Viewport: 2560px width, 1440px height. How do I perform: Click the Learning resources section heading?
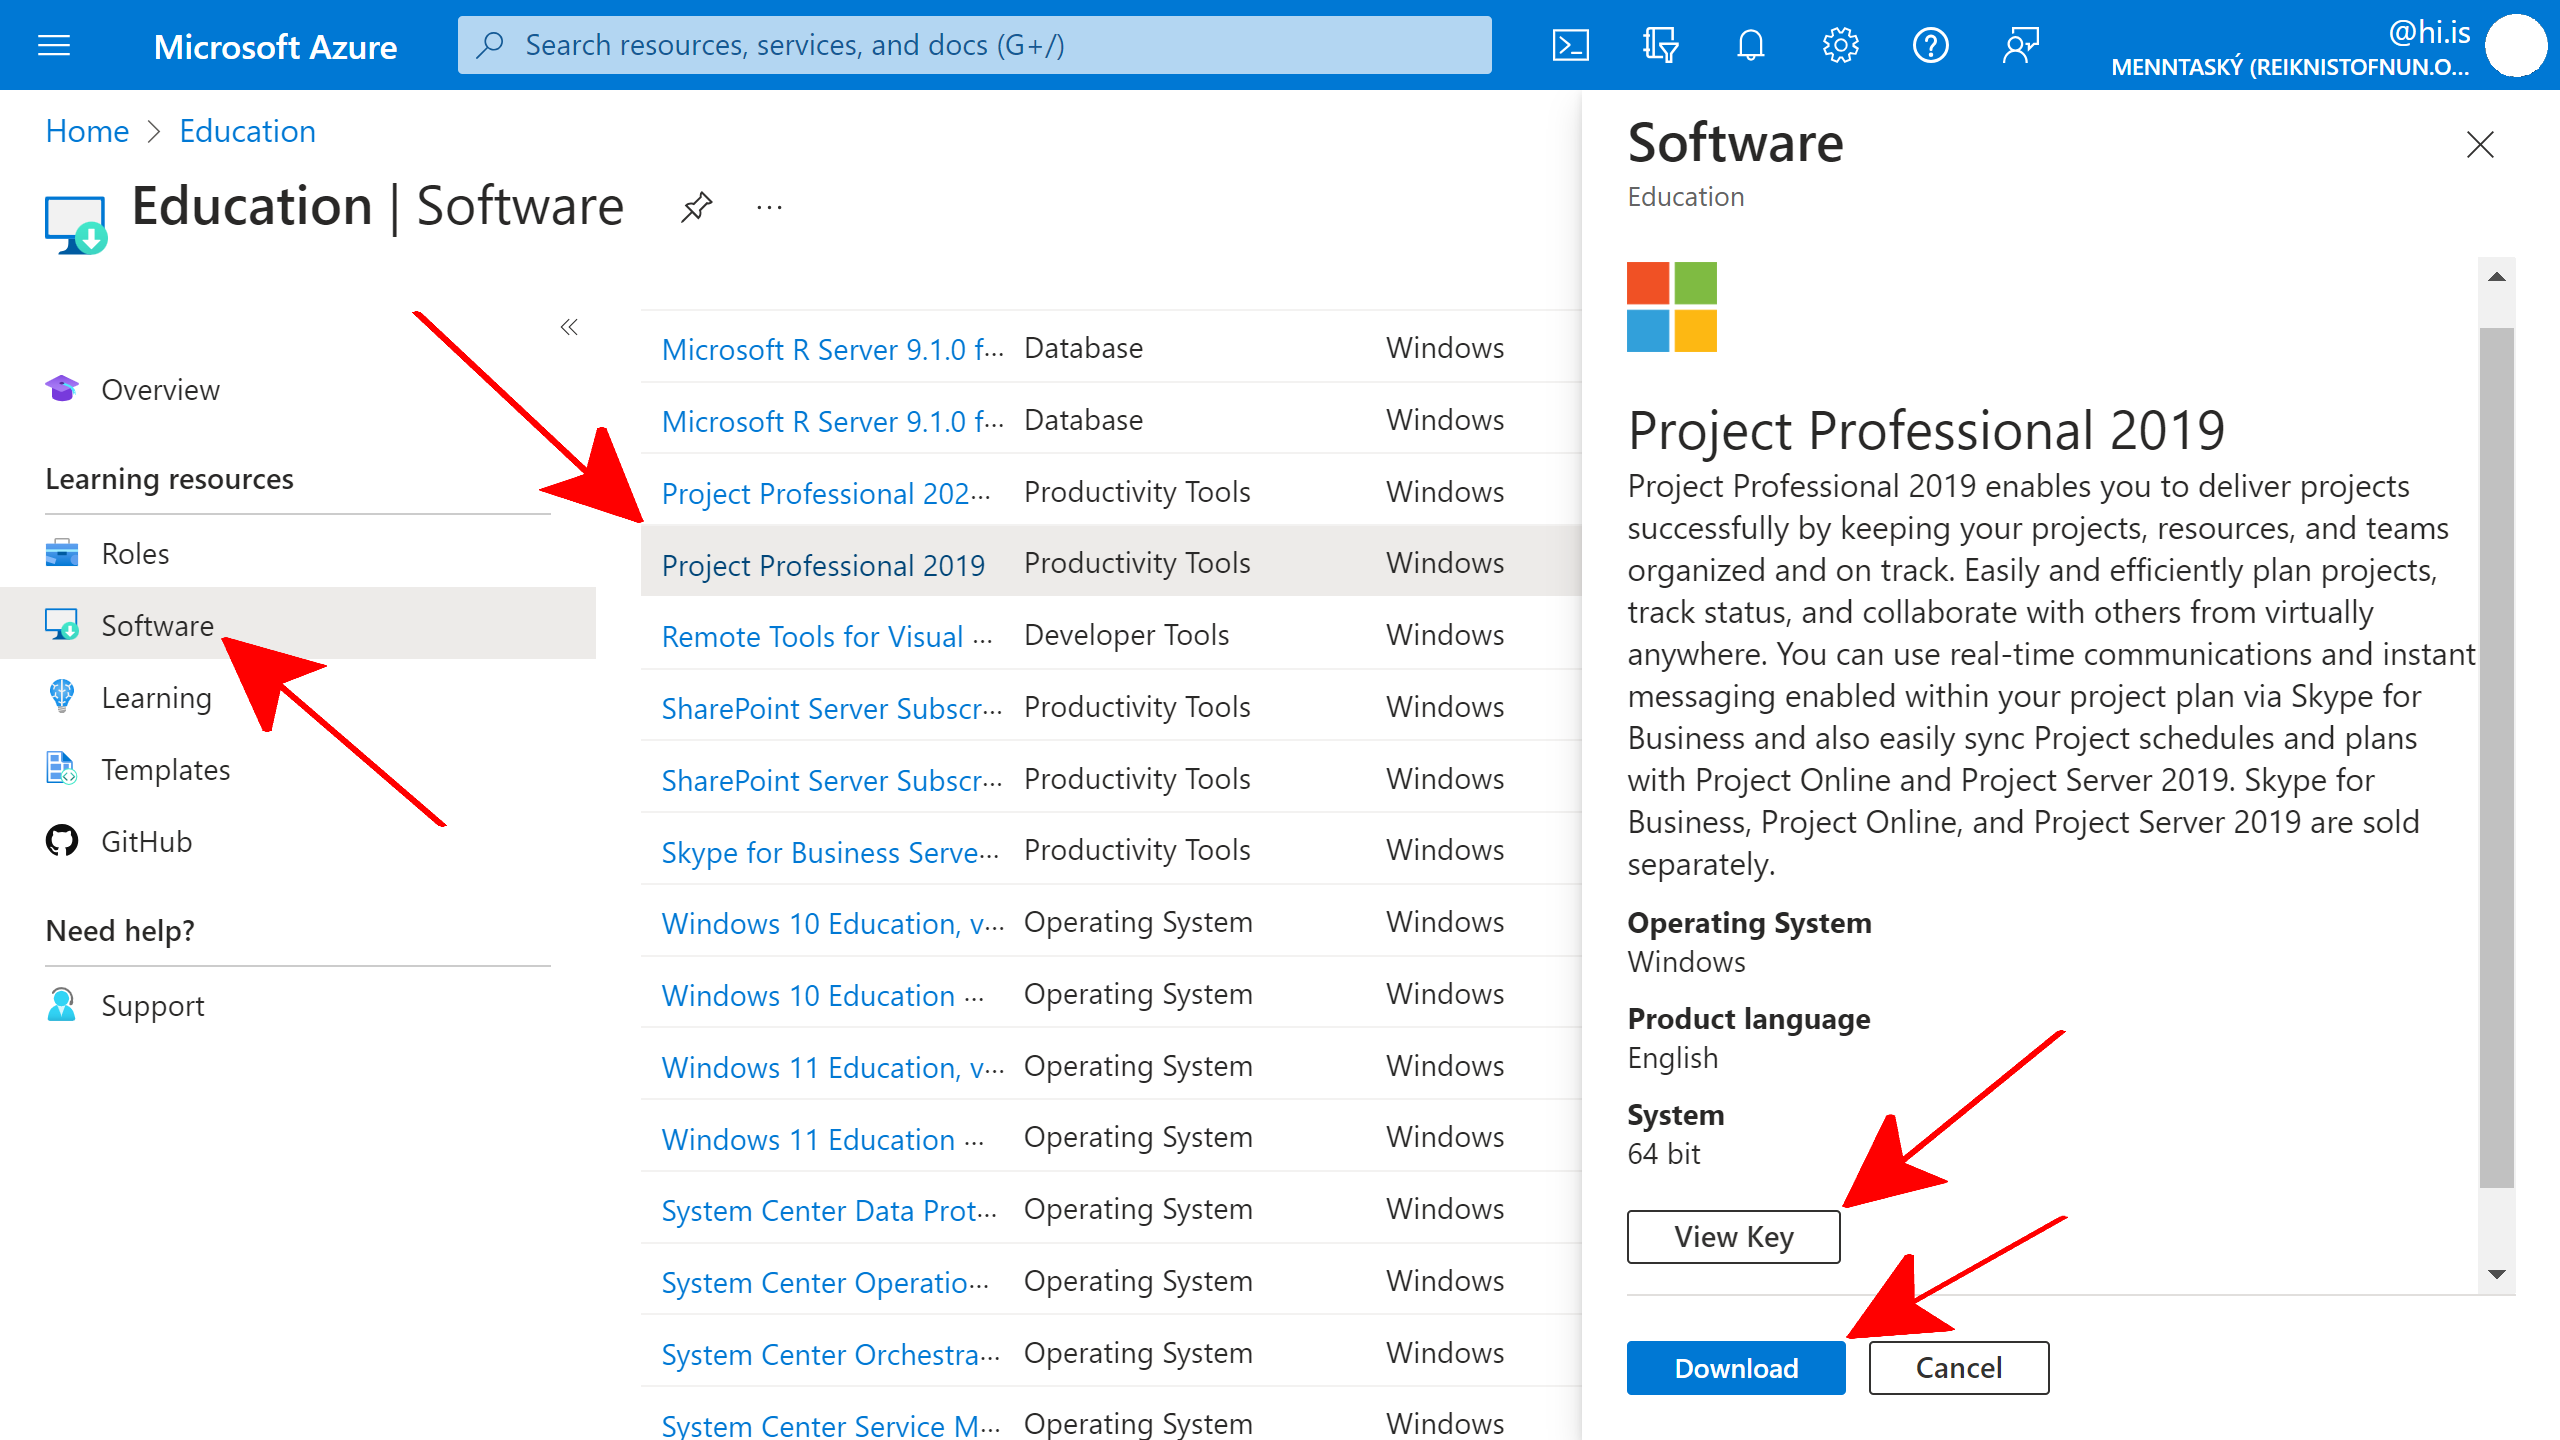point(169,479)
